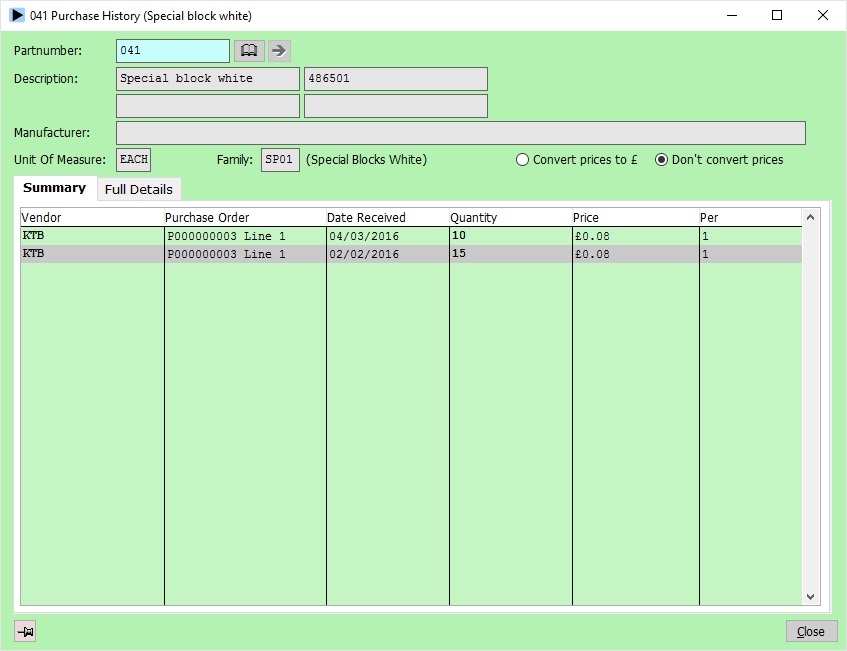The height and width of the screenshot is (651, 847).
Task: Maximize the Purchase History window
Action: (777, 15)
